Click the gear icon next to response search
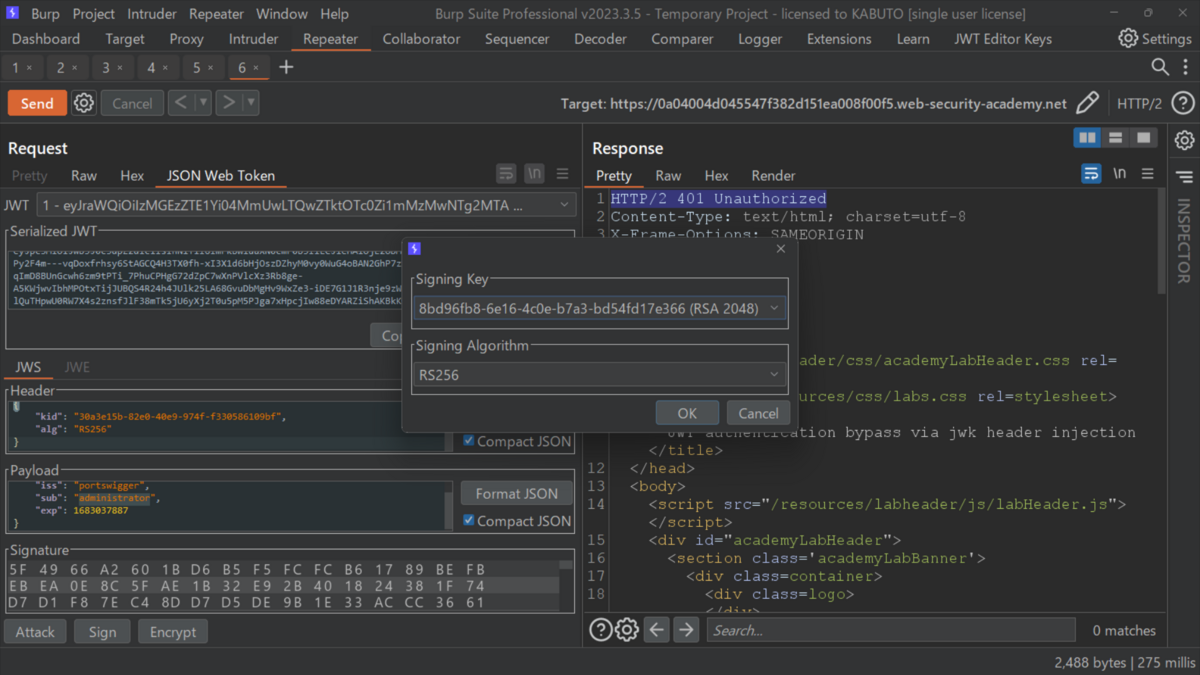 tap(627, 630)
